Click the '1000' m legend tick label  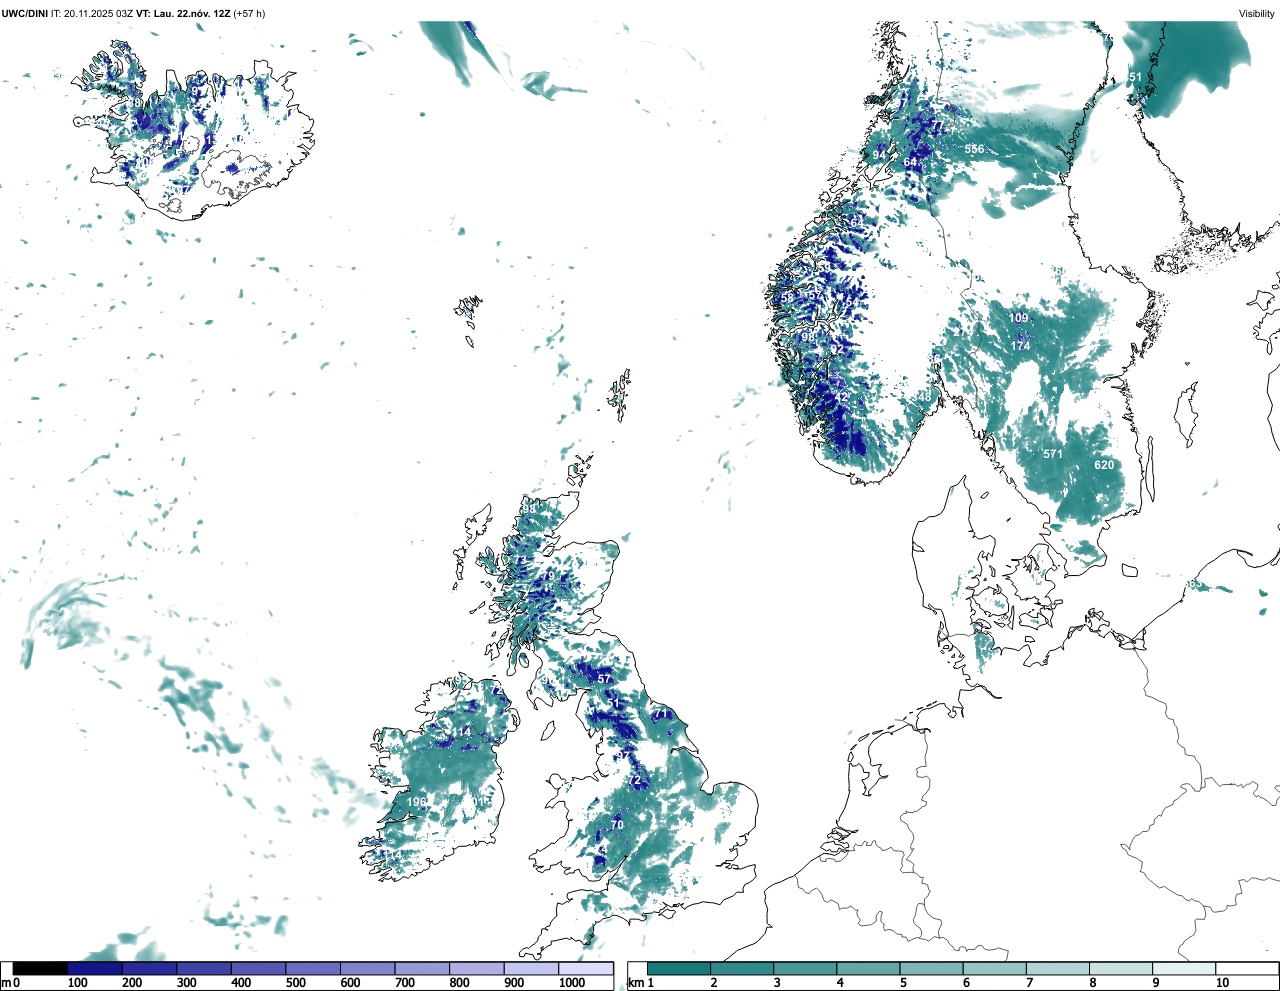[x=572, y=983]
